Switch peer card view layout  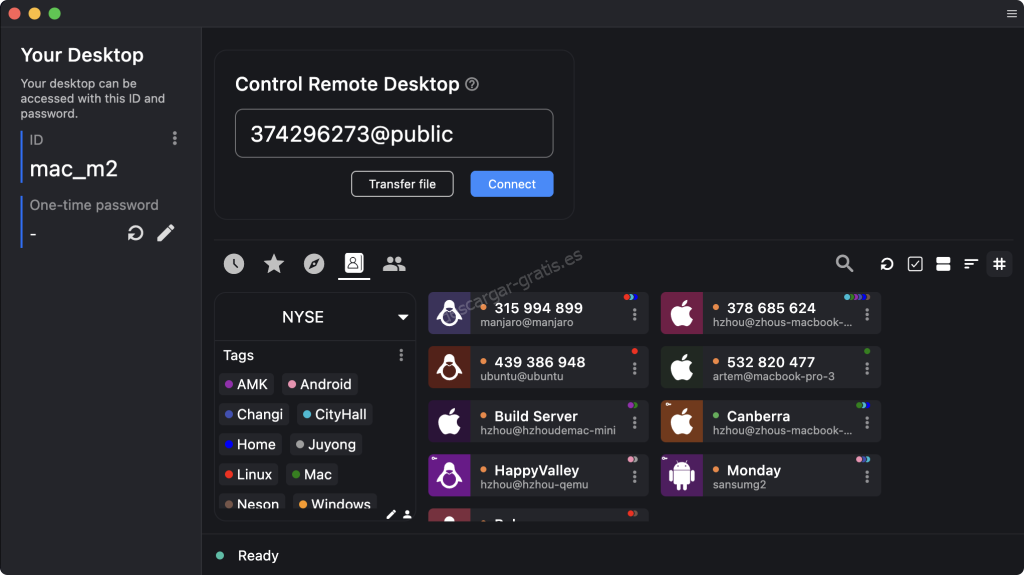coord(943,264)
